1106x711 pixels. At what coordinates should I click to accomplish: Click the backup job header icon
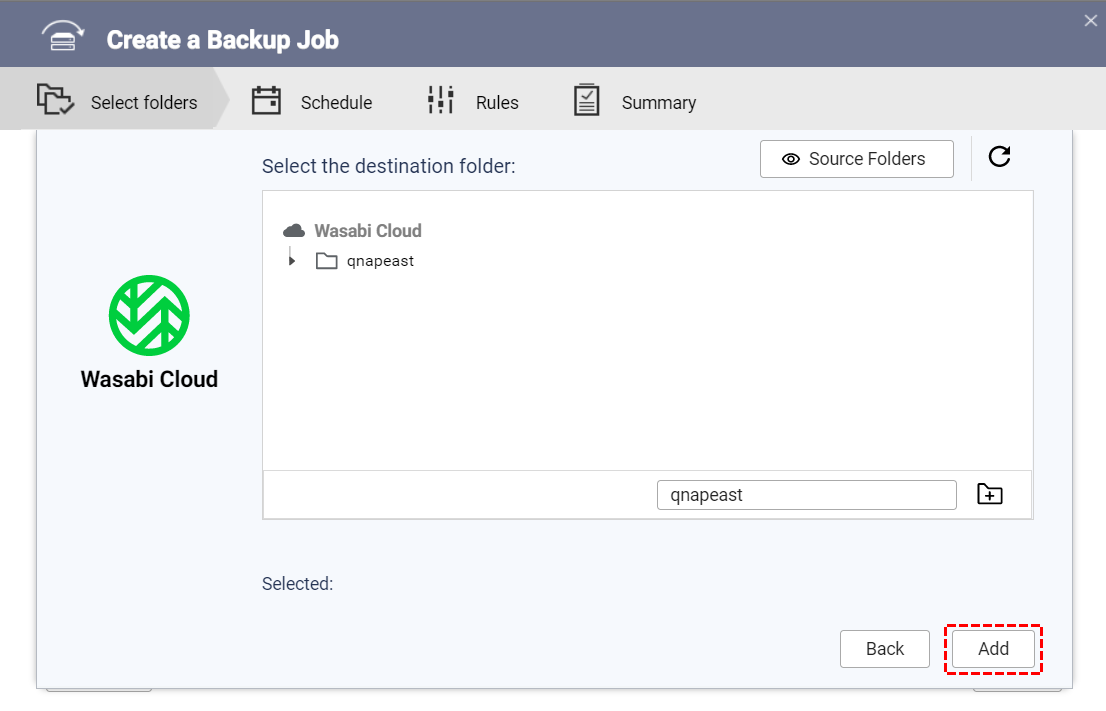click(62, 37)
